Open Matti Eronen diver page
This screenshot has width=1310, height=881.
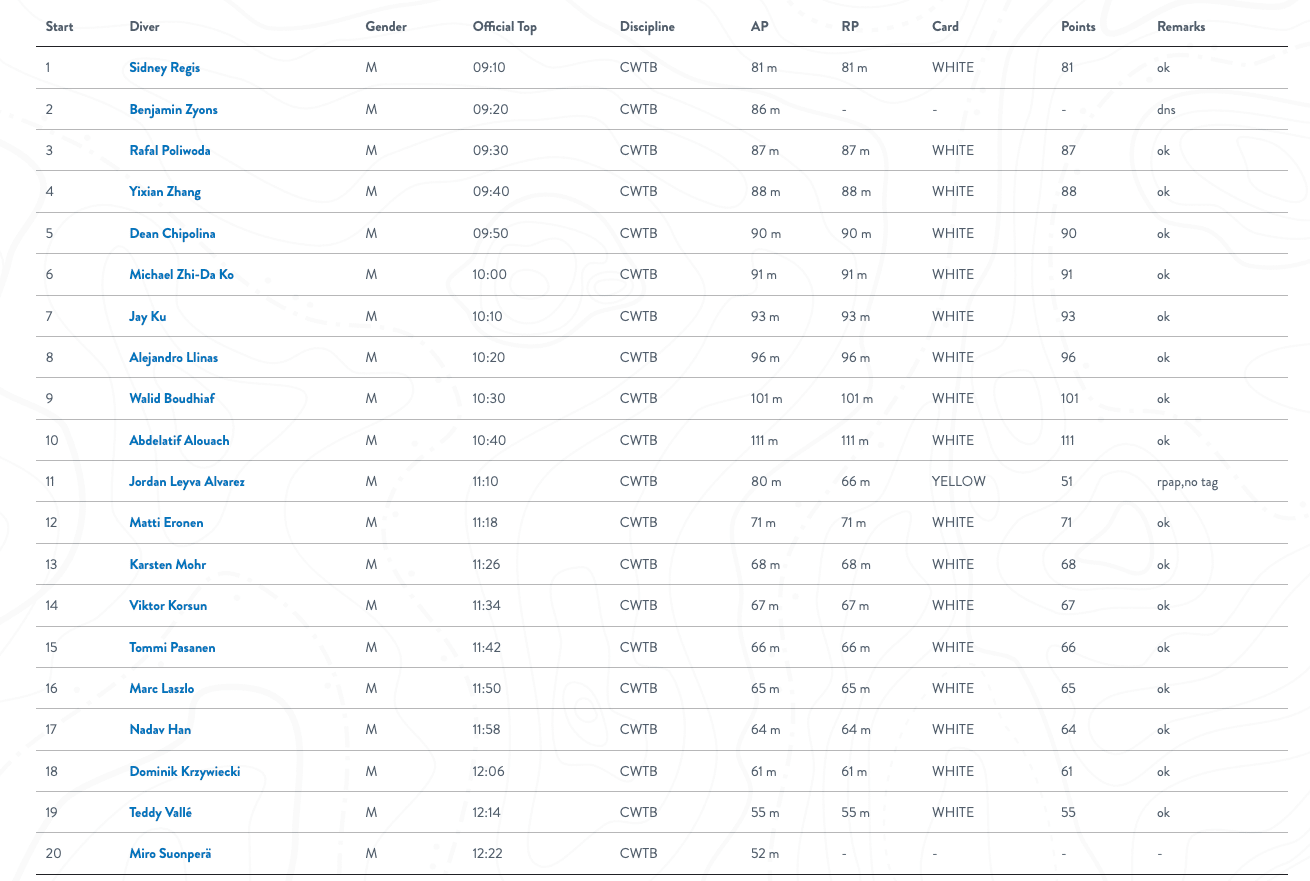(166, 523)
